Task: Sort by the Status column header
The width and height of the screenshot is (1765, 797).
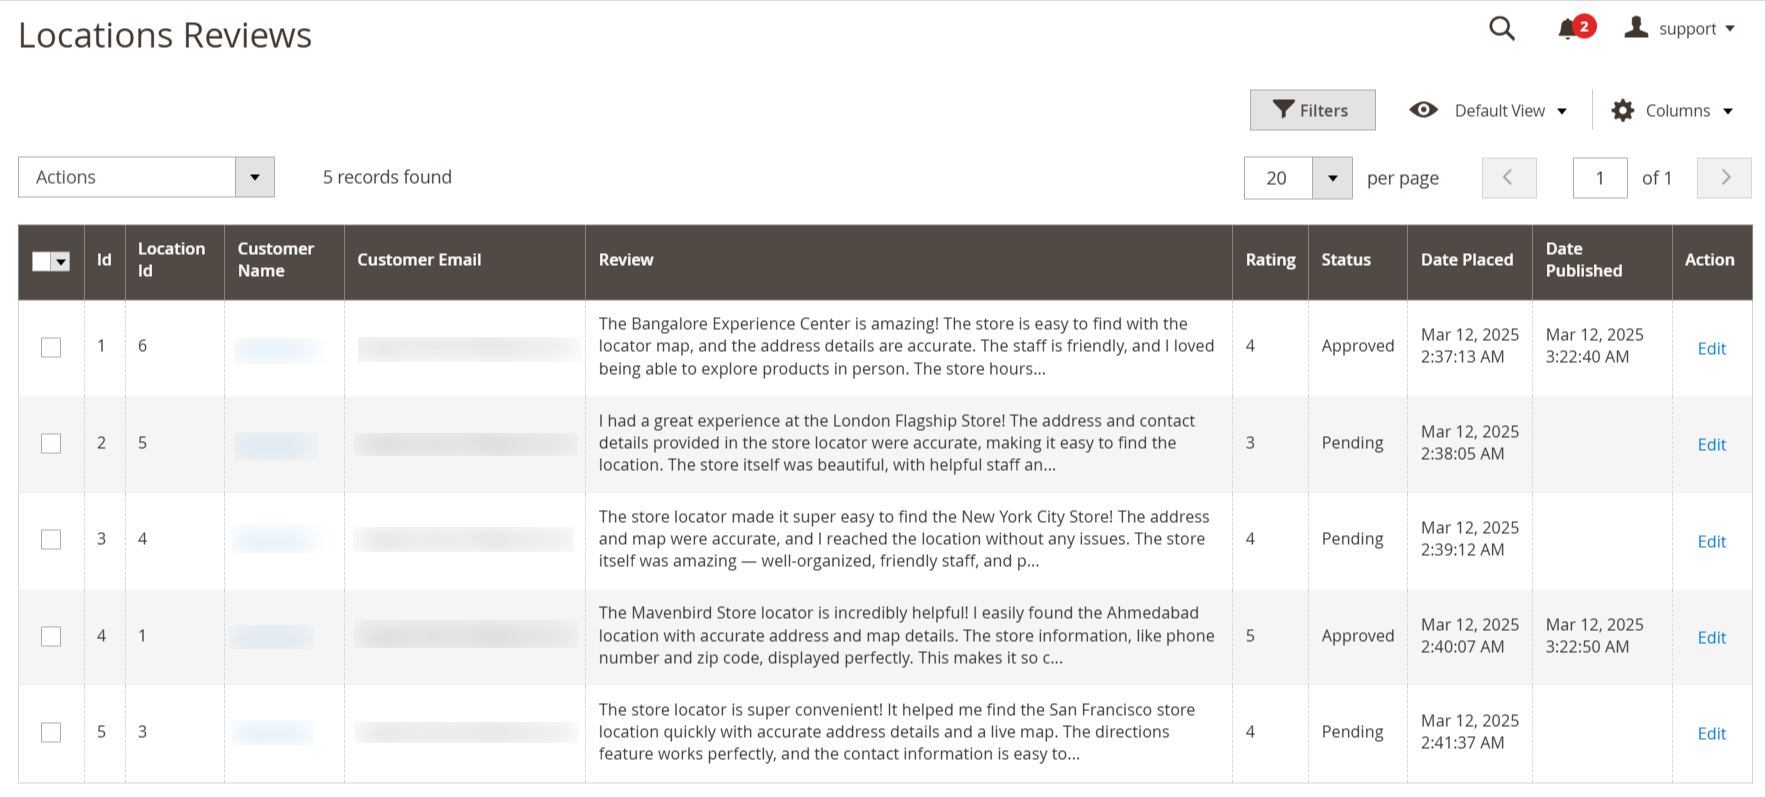Action: 1346,260
